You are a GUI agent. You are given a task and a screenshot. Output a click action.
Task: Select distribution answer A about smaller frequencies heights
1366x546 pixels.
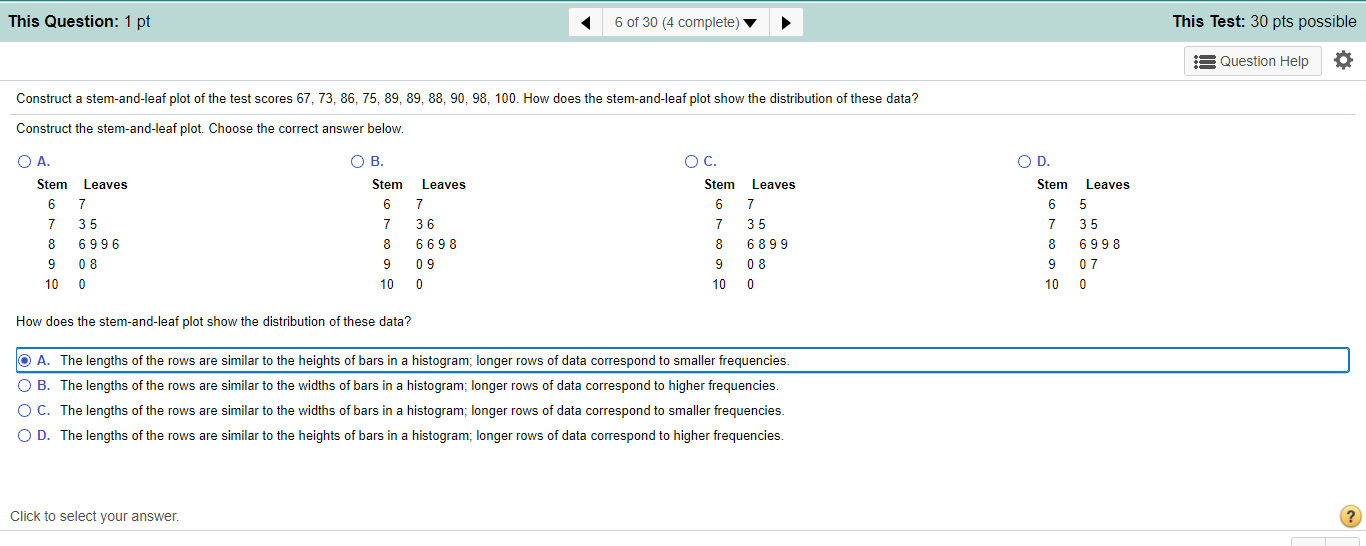tap(24, 360)
